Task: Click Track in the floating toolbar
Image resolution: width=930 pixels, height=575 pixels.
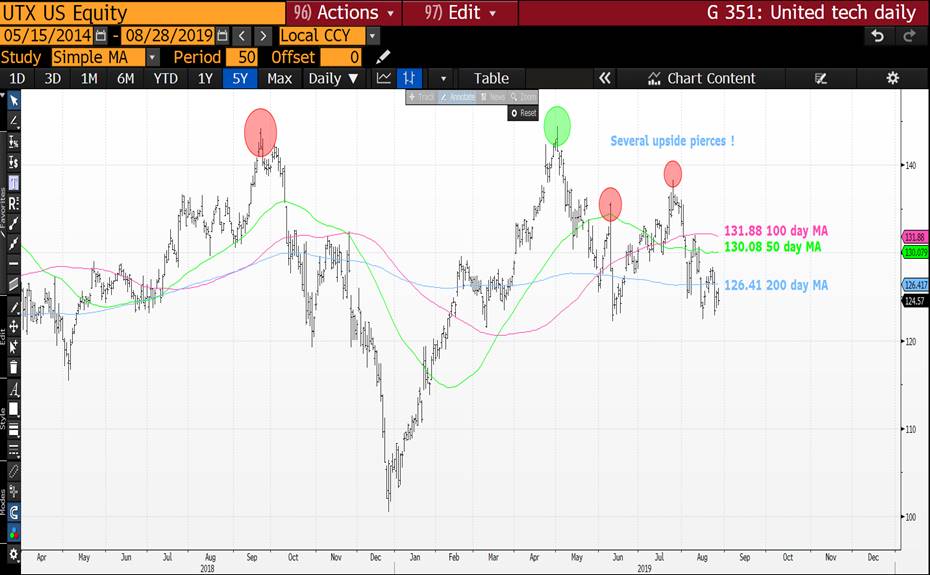Action: [422, 97]
